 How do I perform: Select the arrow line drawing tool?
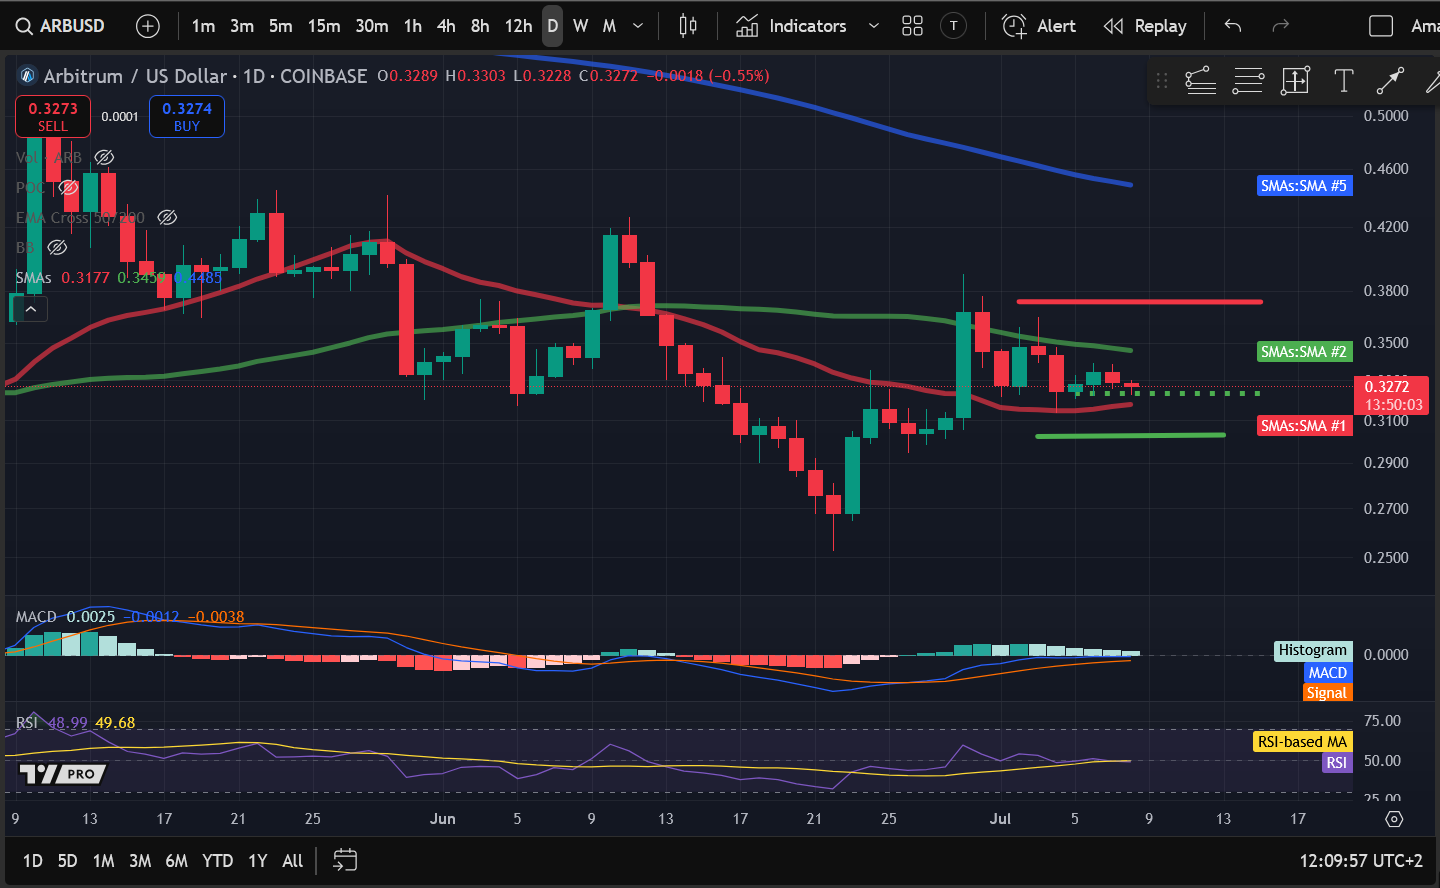pos(1390,81)
